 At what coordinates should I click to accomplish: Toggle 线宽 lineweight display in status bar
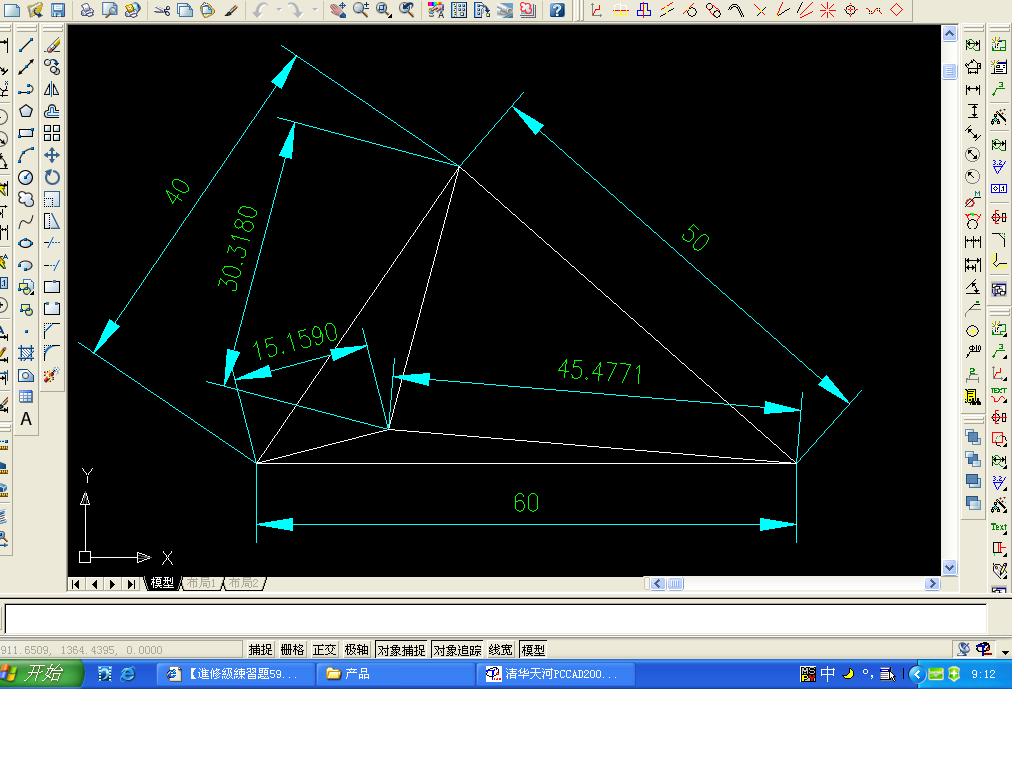[x=500, y=650]
